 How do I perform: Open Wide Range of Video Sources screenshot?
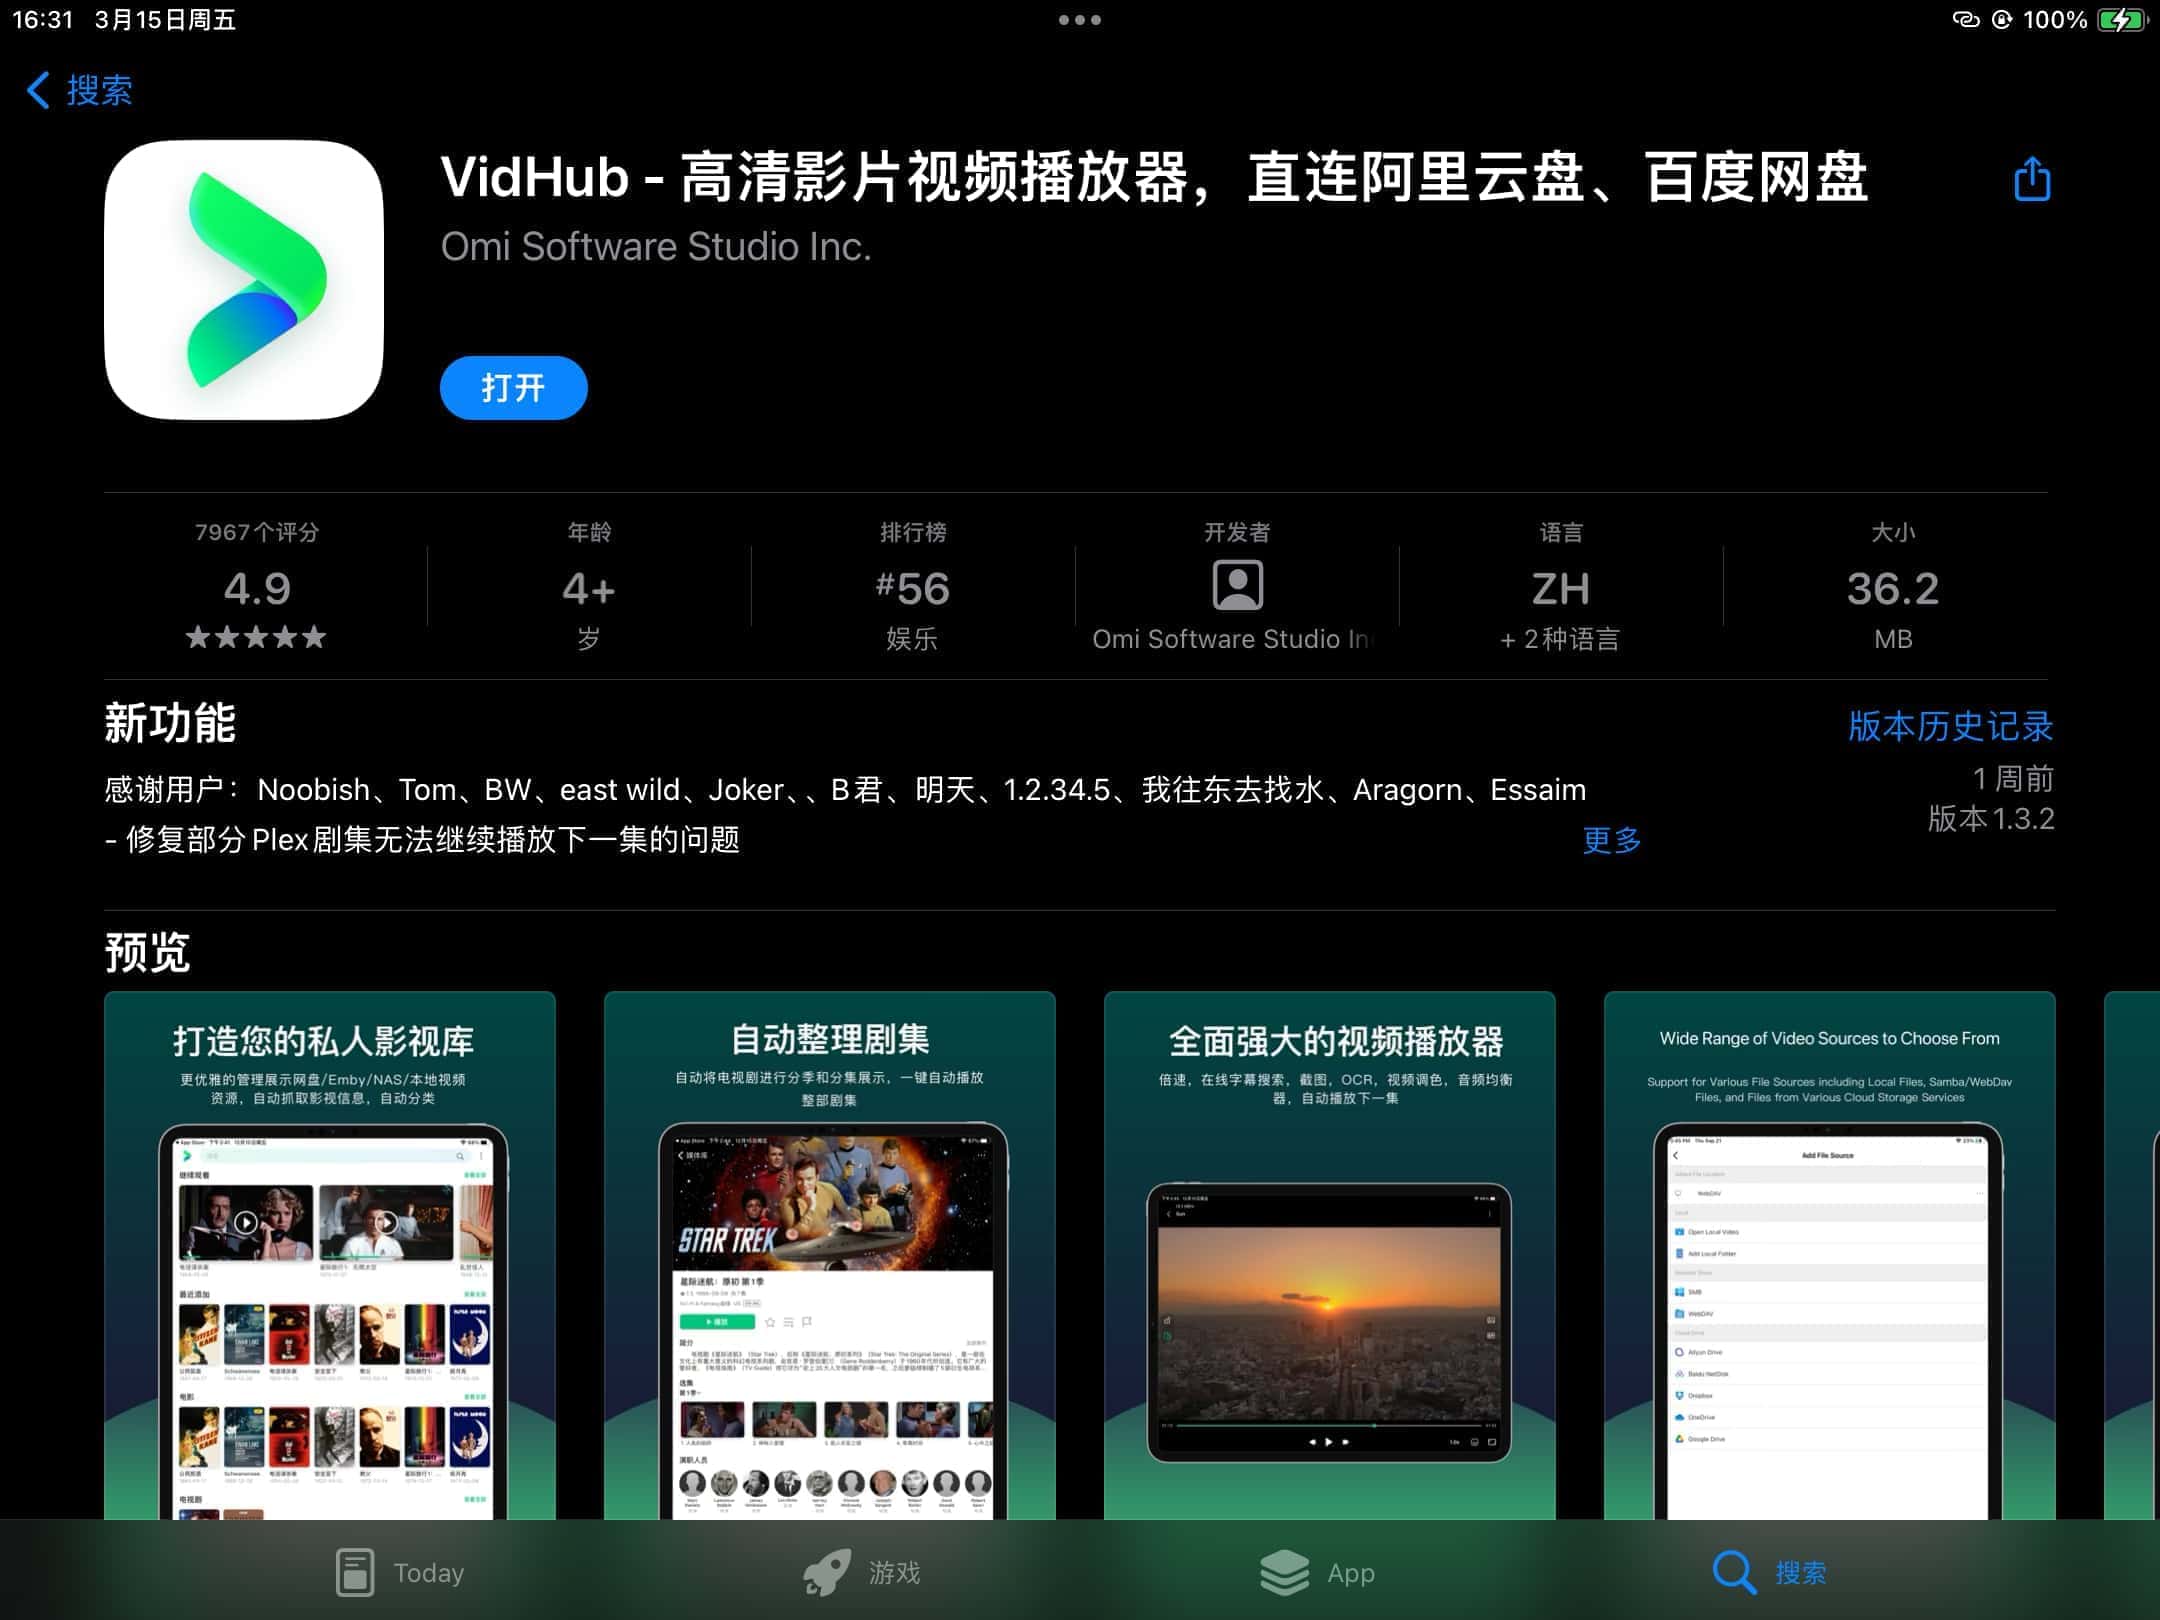point(1830,1255)
